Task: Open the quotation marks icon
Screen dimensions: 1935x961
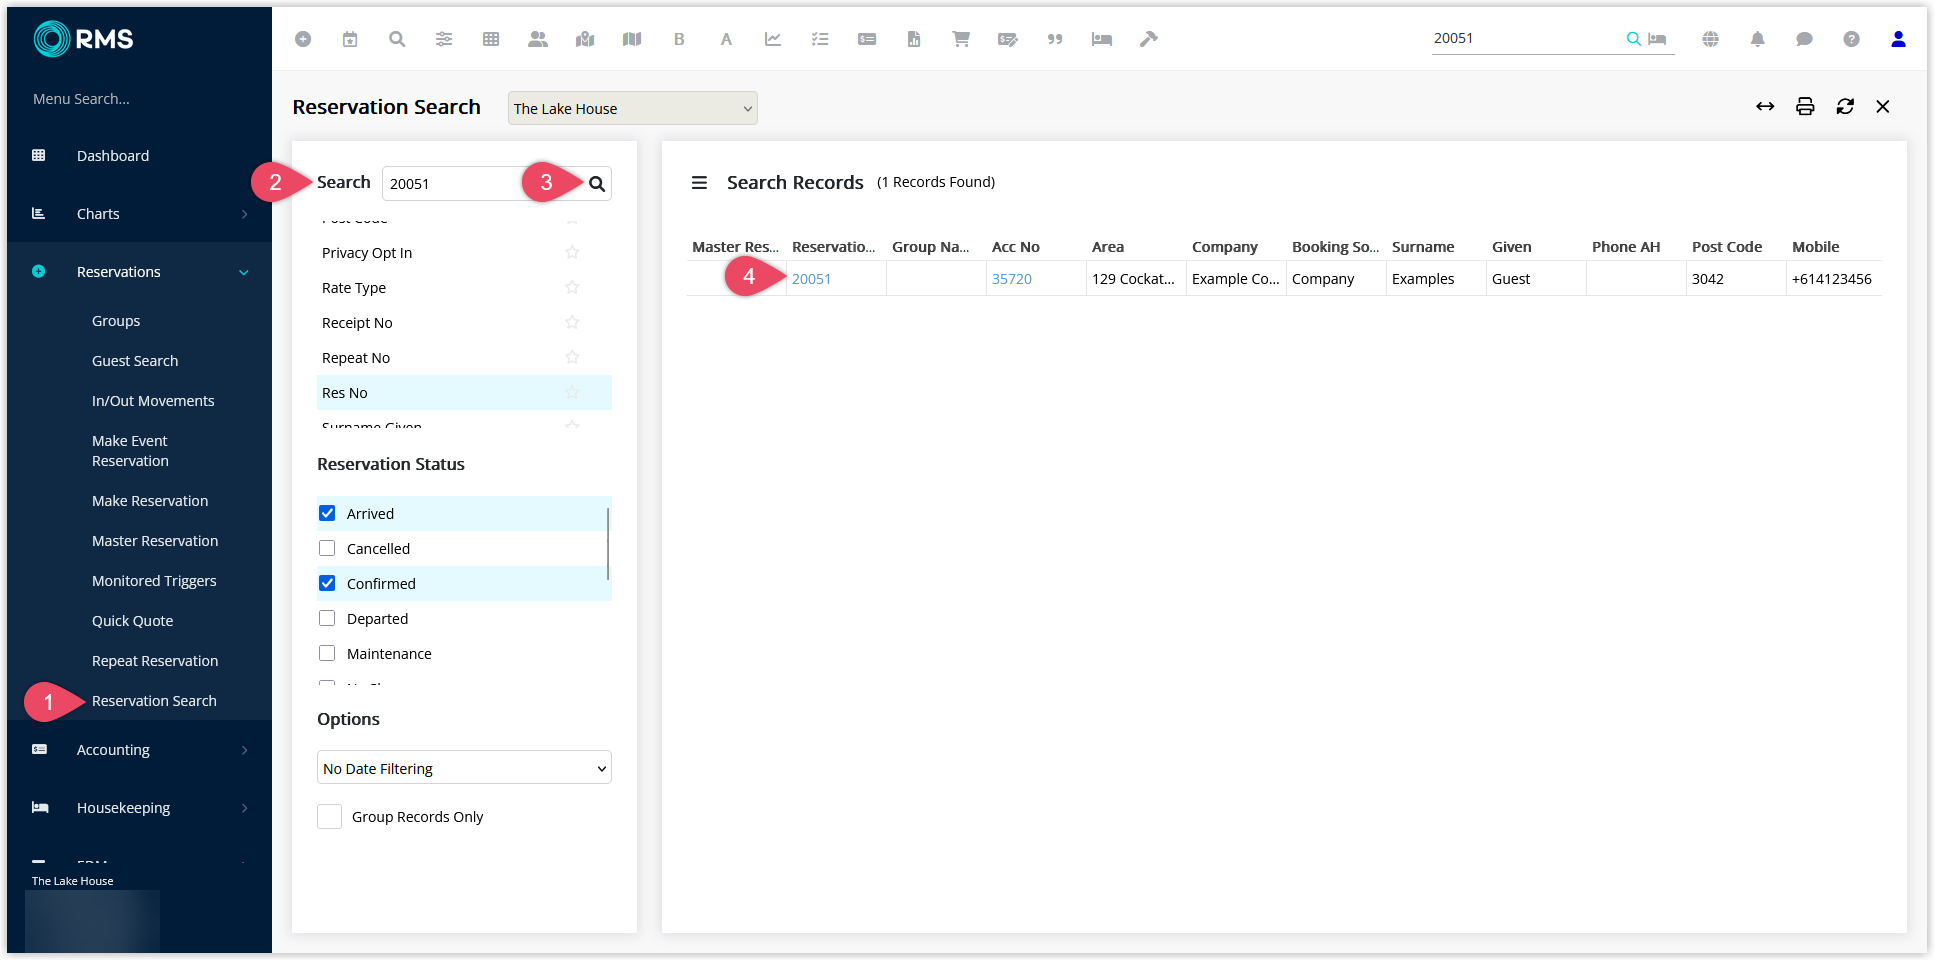Action: pyautogui.click(x=1055, y=39)
